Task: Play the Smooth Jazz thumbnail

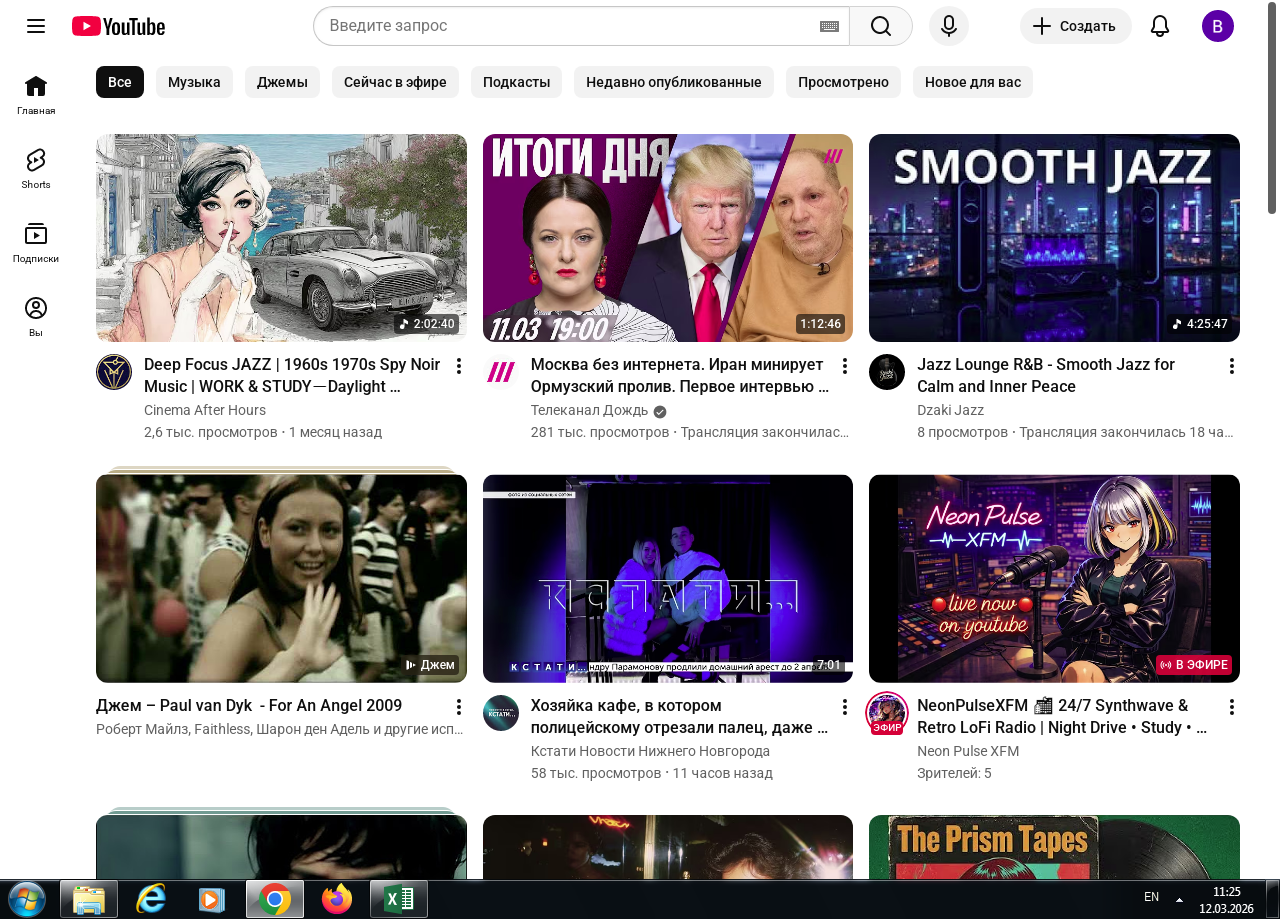Action: point(1054,238)
